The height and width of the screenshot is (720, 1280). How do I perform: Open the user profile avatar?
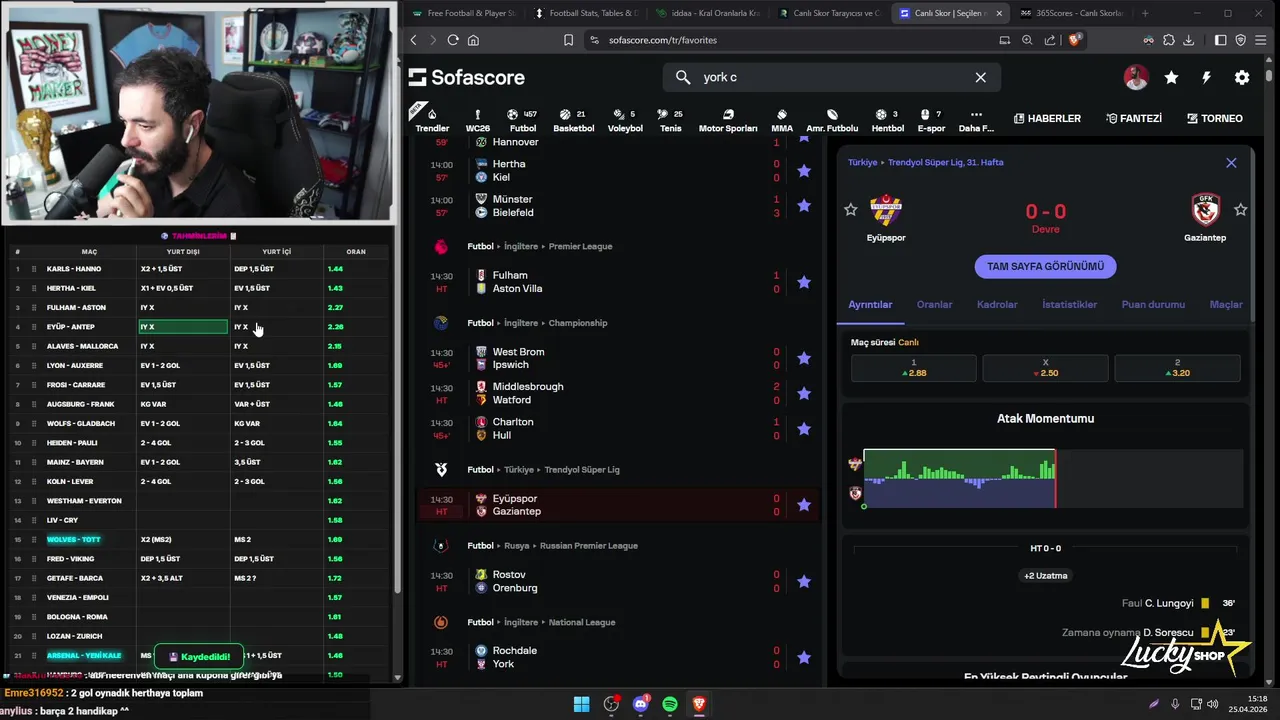[1136, 77]
